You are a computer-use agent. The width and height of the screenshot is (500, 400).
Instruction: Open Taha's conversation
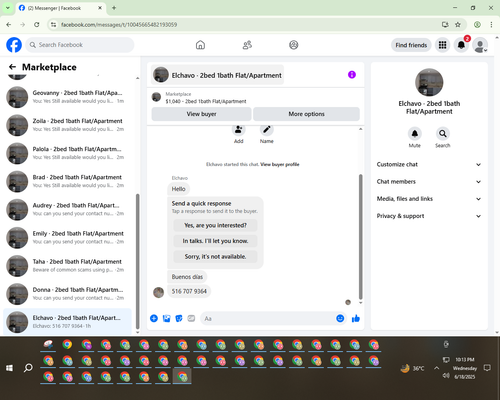pyautogui.click(x=68, y=266)
